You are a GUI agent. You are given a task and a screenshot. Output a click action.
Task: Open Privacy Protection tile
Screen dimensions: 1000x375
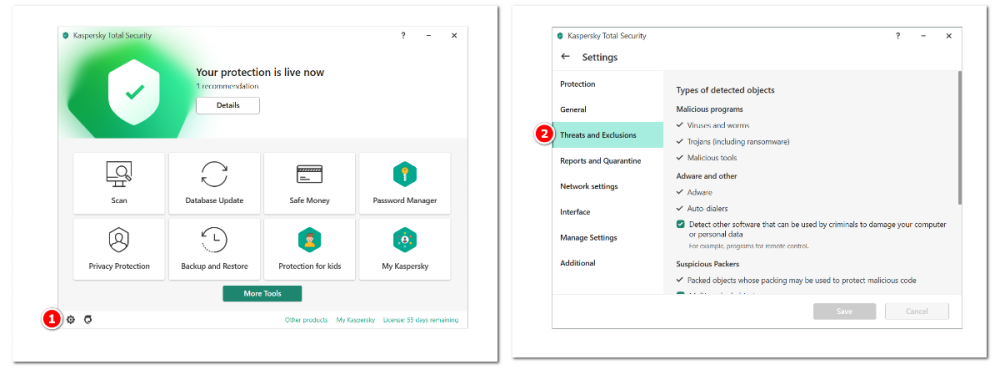pyautogui.click(x=119, y=249)
